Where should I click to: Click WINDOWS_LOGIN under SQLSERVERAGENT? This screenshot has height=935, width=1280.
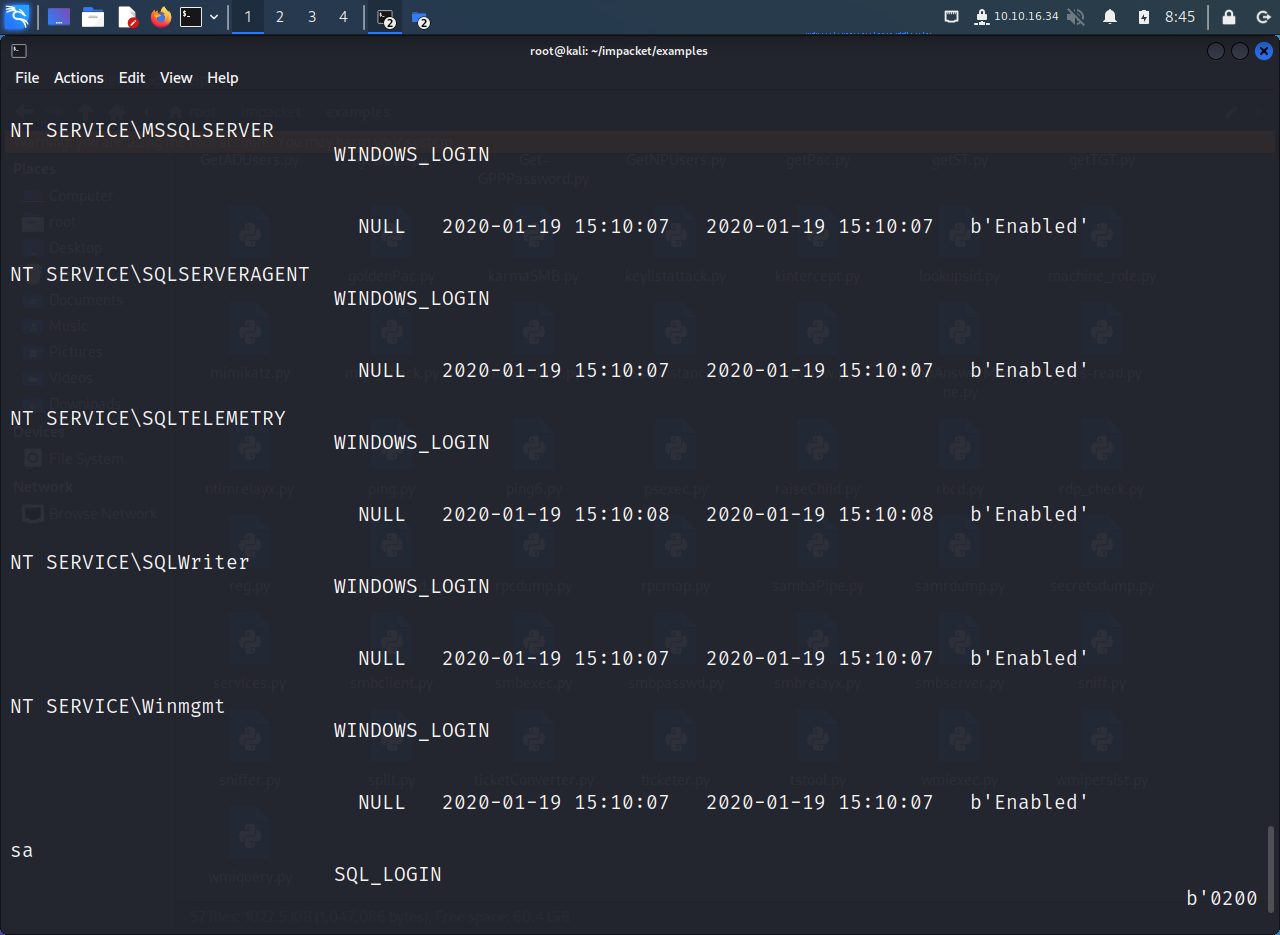(x=412, y=299)
